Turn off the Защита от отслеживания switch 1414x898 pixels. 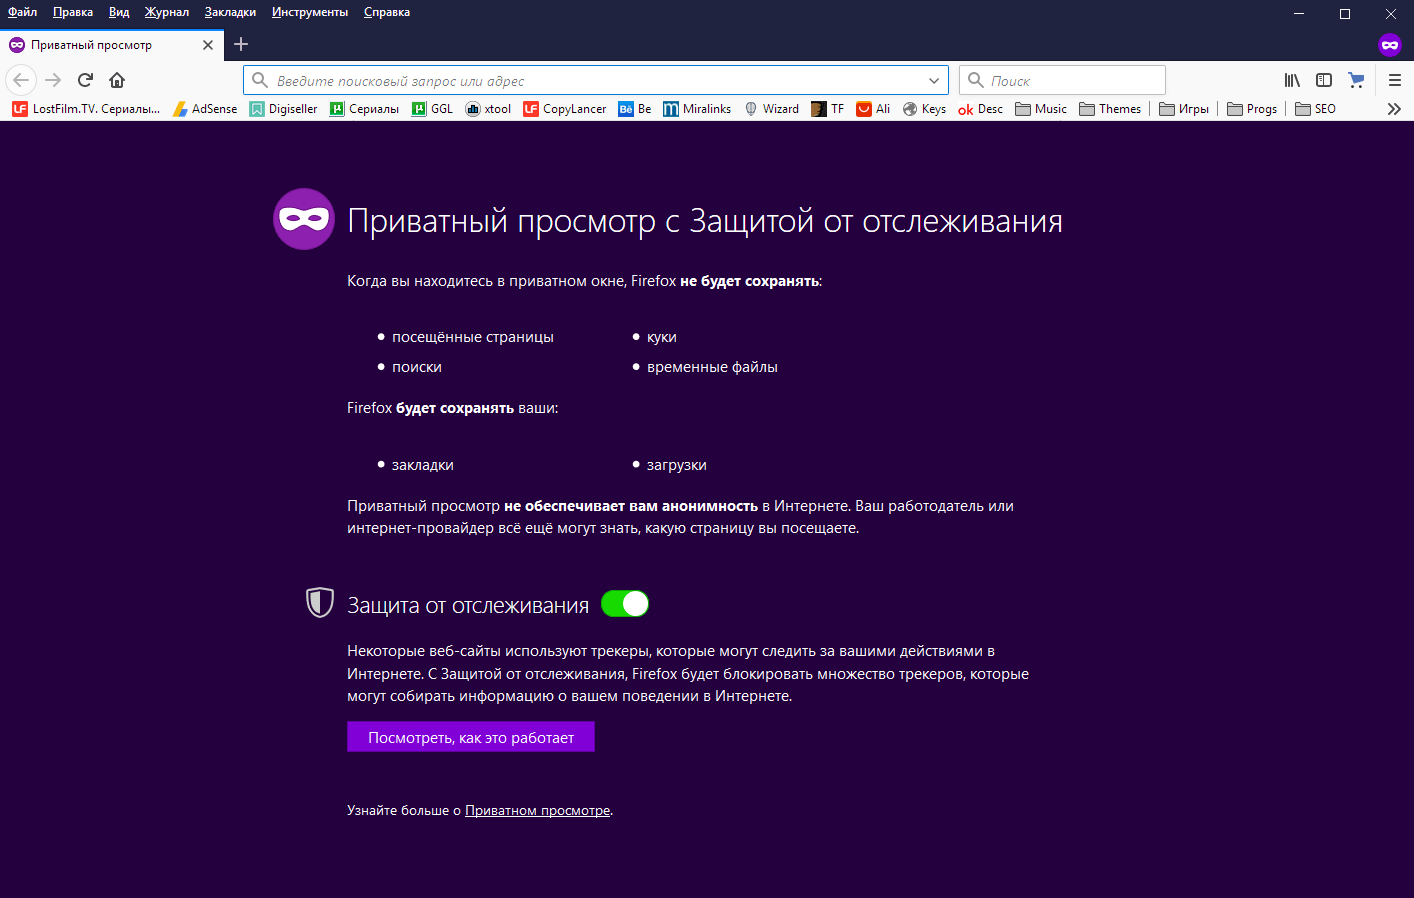pos(625,604)
